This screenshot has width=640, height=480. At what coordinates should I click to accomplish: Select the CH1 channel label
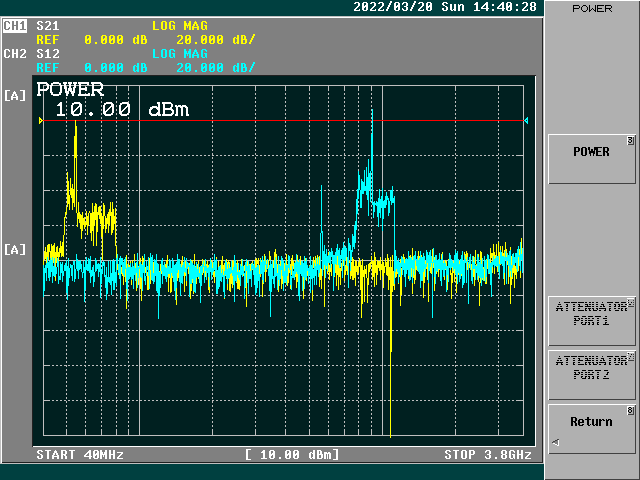tap(15, 26)
